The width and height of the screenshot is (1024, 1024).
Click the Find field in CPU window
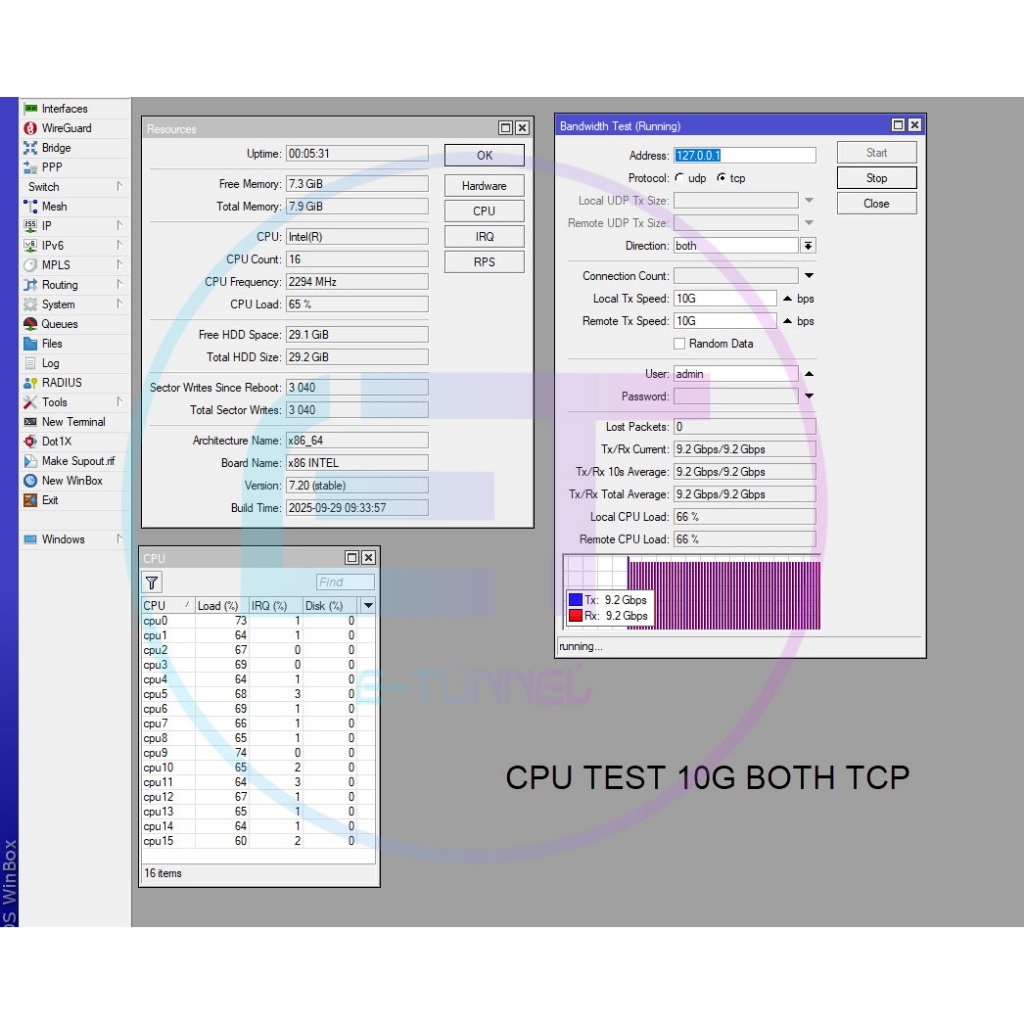(x=345, y=582)
